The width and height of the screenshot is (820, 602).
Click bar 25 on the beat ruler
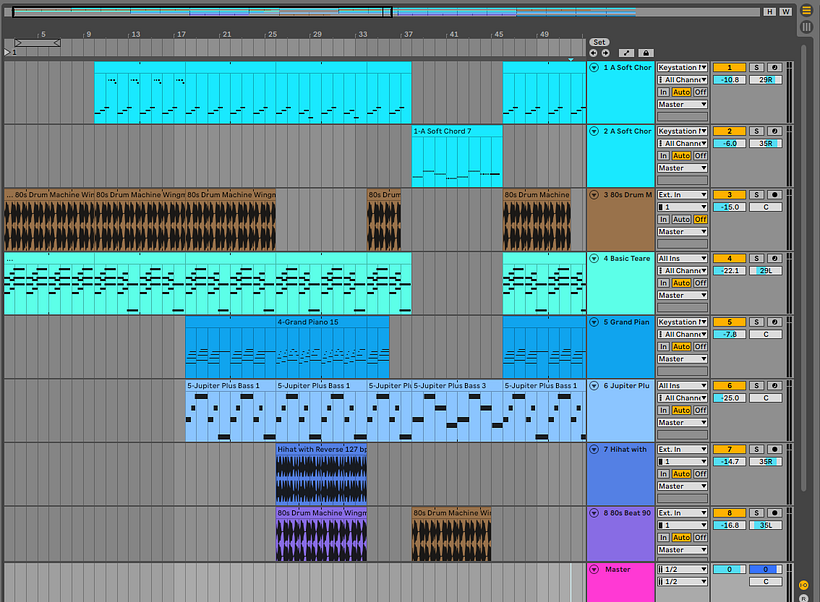click(272, 34)
